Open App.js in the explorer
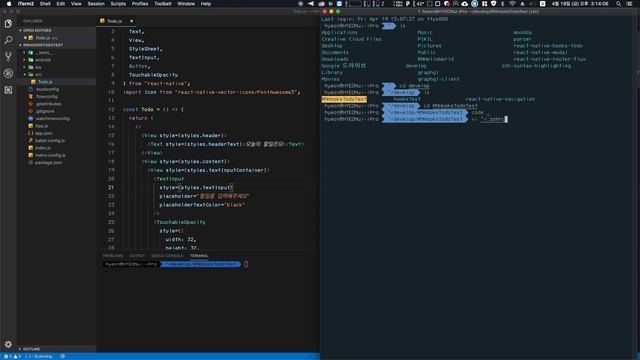Screen dimensions: 640x360 point(41,126)
